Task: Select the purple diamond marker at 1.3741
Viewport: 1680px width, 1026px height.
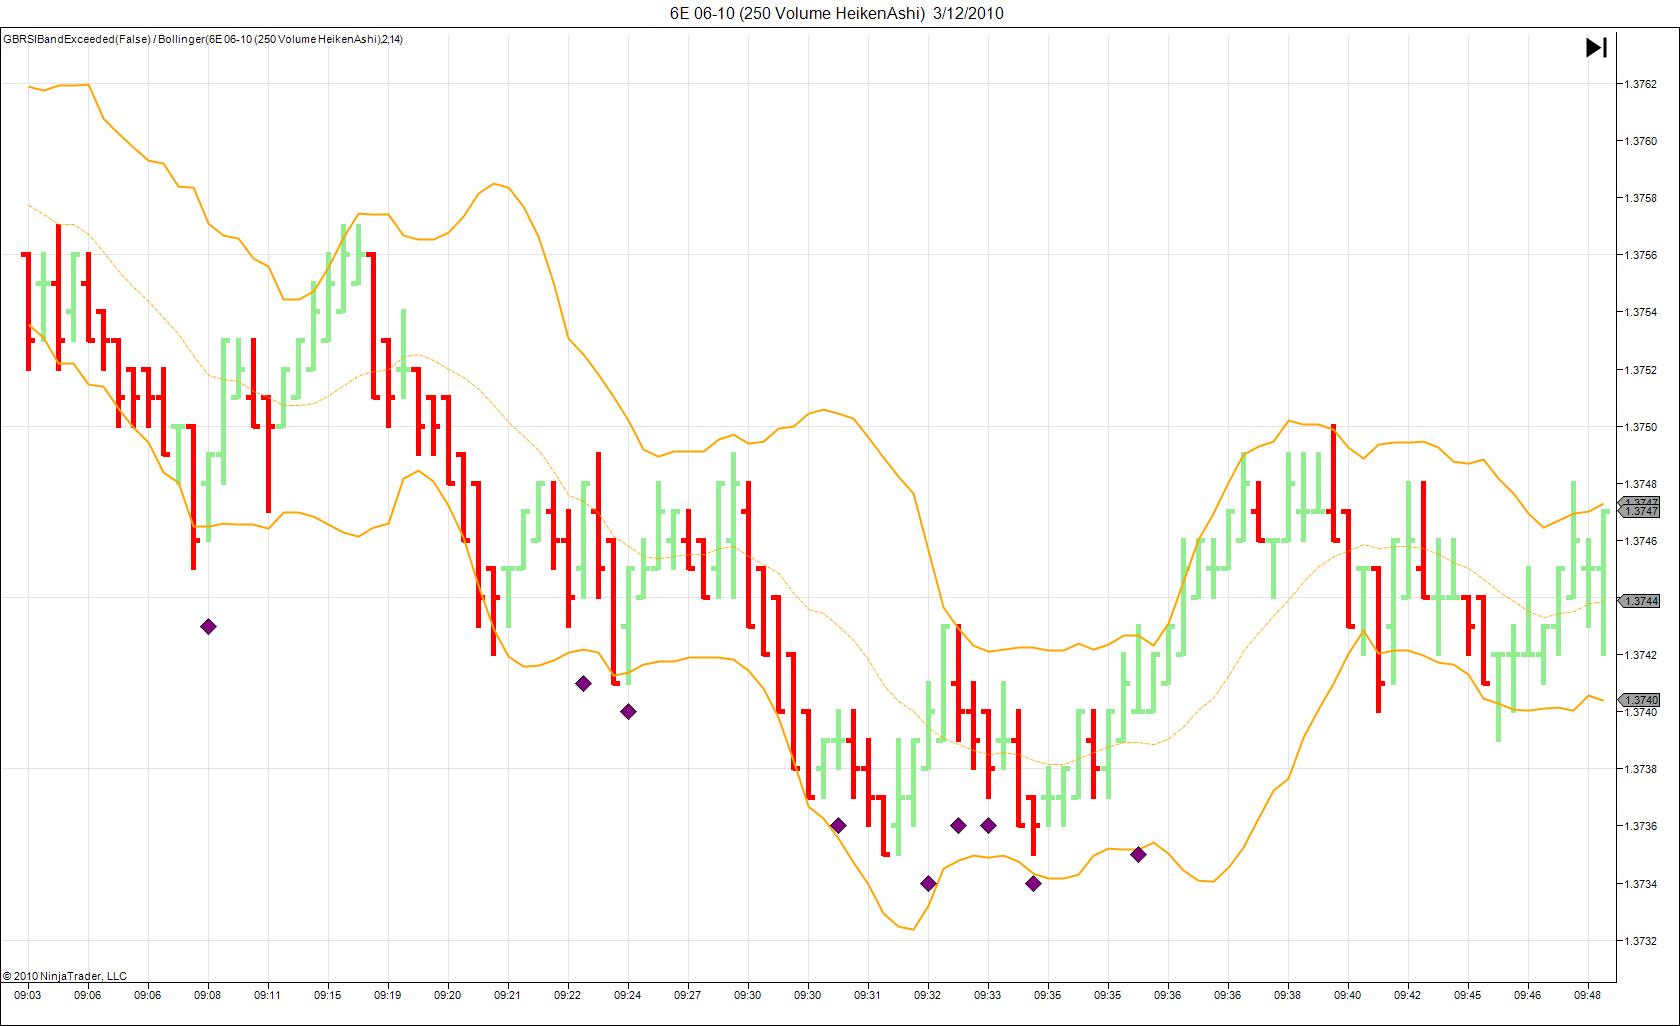Action: [x=583, y=684]
